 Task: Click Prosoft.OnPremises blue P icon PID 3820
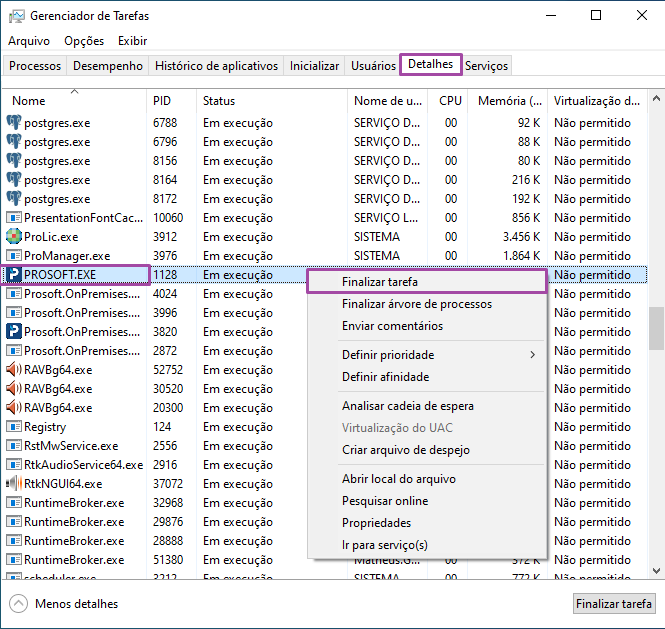[x=14, y=332]
